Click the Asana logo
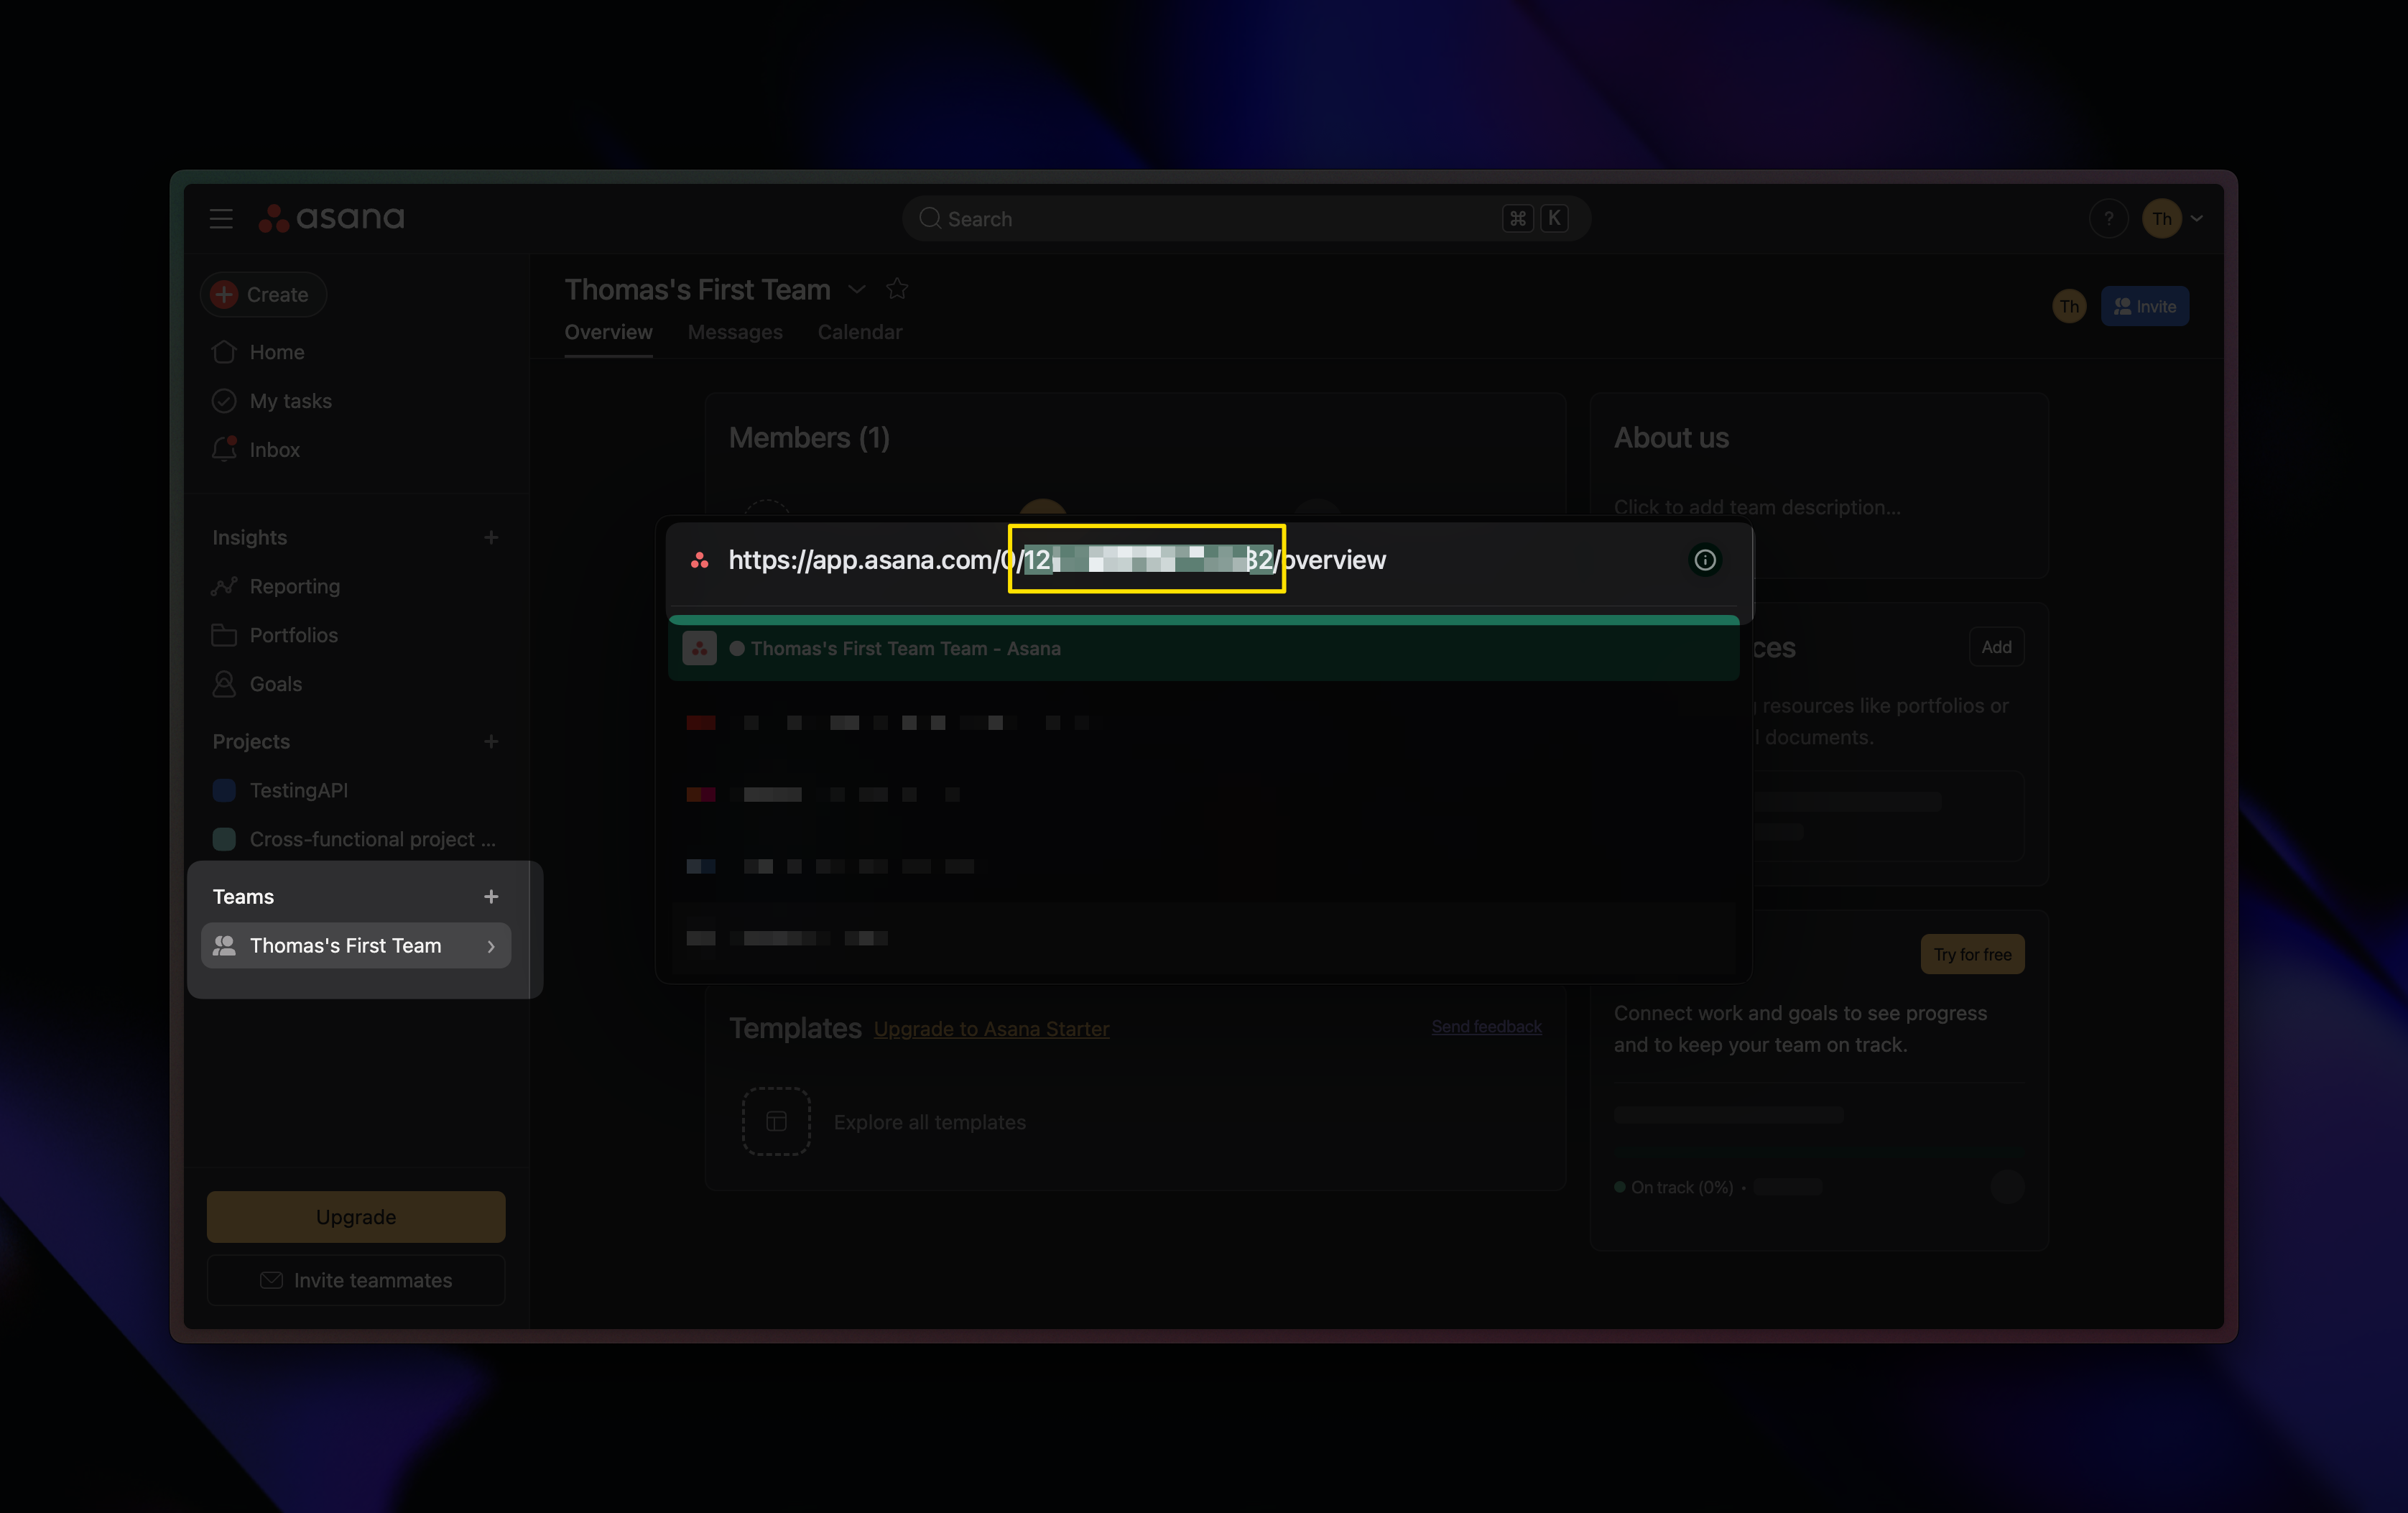 pyautogui.click(x=332, y=218)
